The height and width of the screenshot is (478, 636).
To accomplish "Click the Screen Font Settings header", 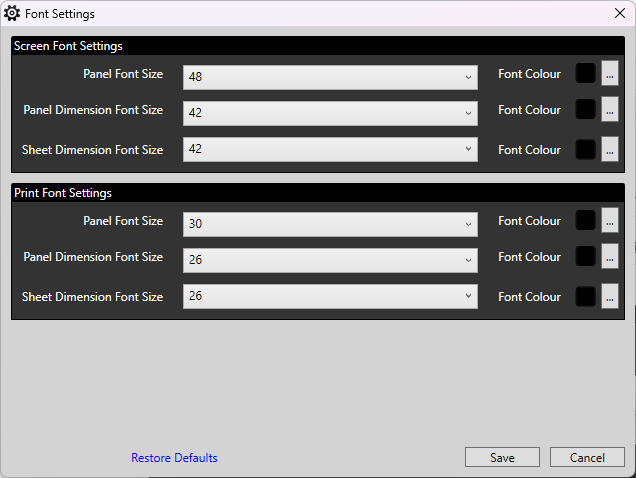I will click(x=68, y=46).
